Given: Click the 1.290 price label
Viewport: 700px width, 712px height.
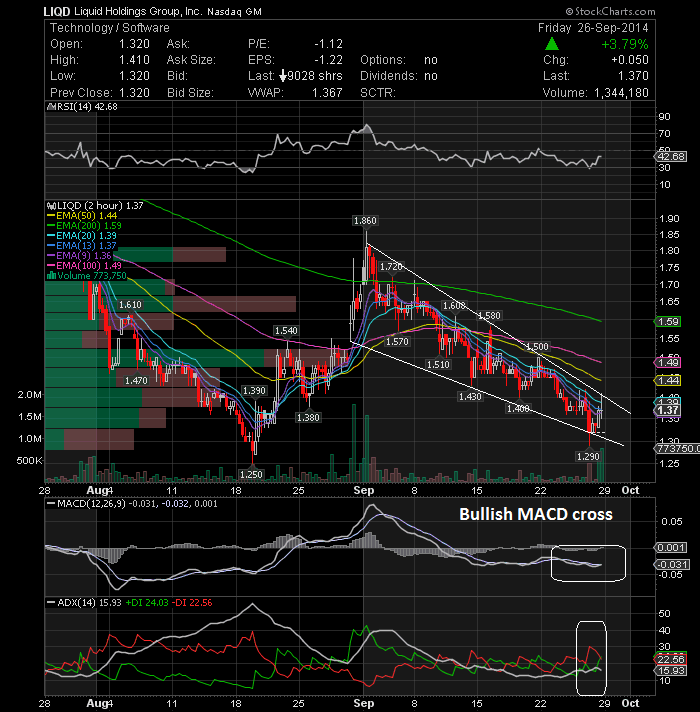Looking at the screenshot, I should [588, 457].
